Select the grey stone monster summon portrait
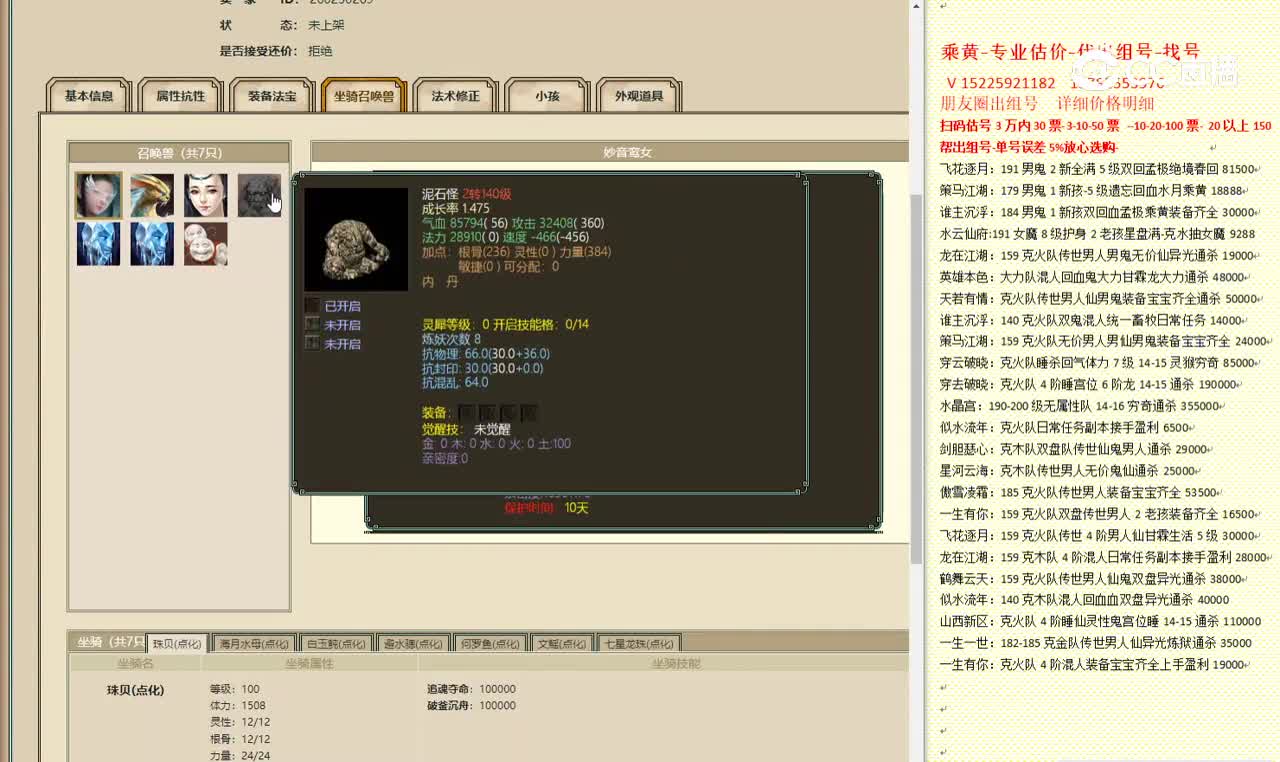This screenshot has width=1280, height=762. click(x=259, y=195)
